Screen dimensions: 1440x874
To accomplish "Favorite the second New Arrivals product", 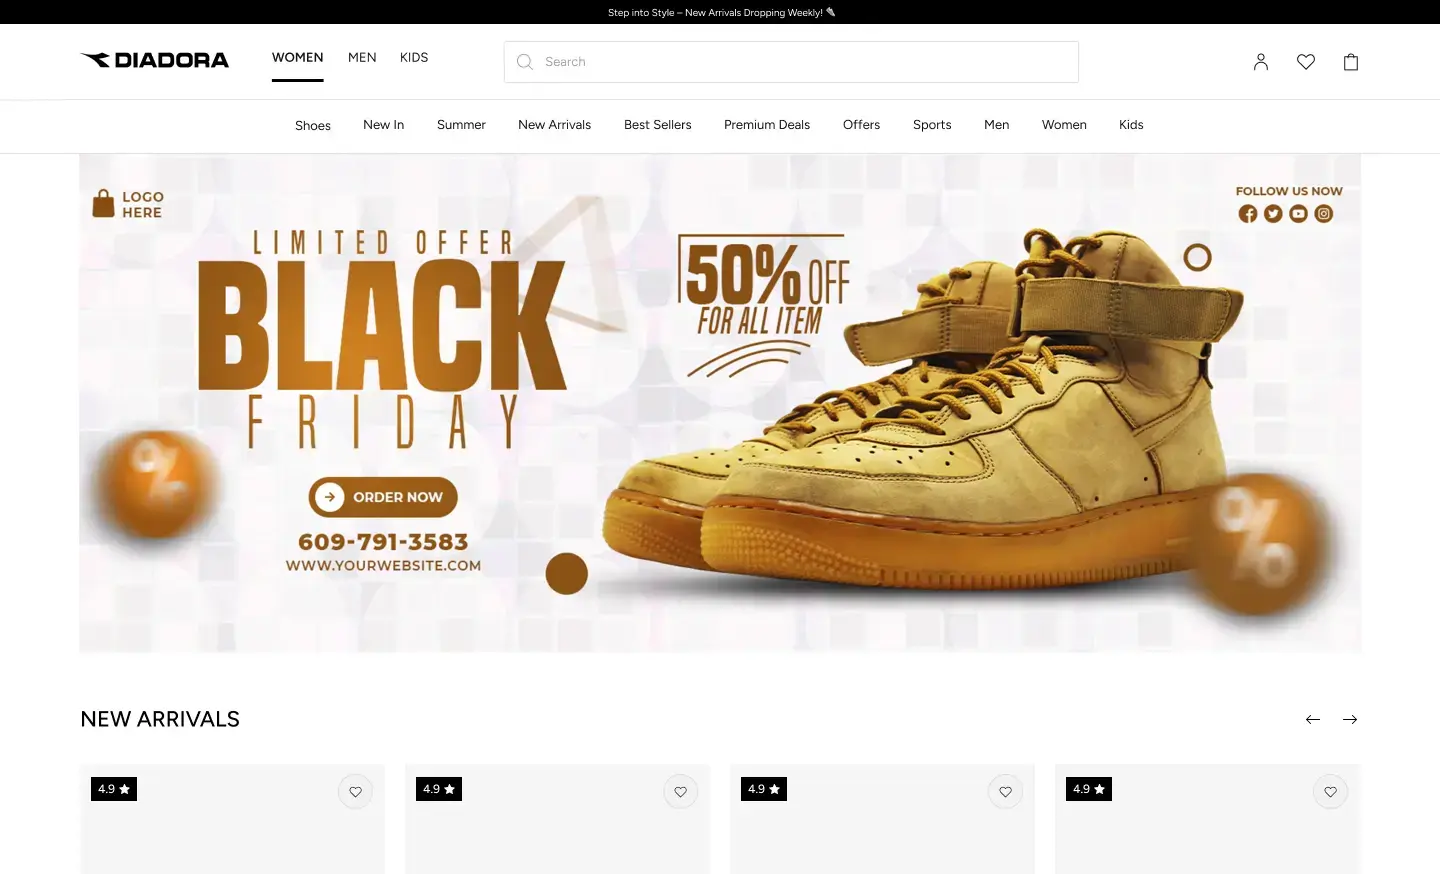I will click(680, 792).
